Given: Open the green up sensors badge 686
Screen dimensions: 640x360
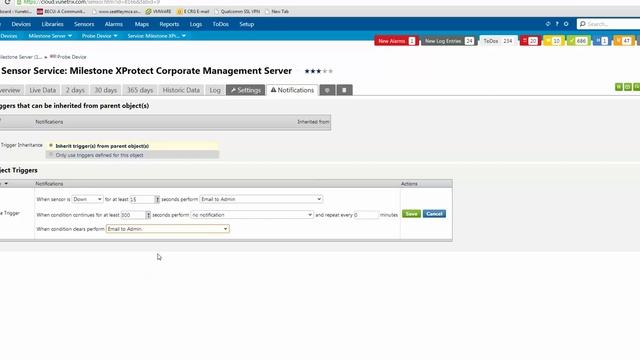Looking at the screenshot, I should pos(578,41).
